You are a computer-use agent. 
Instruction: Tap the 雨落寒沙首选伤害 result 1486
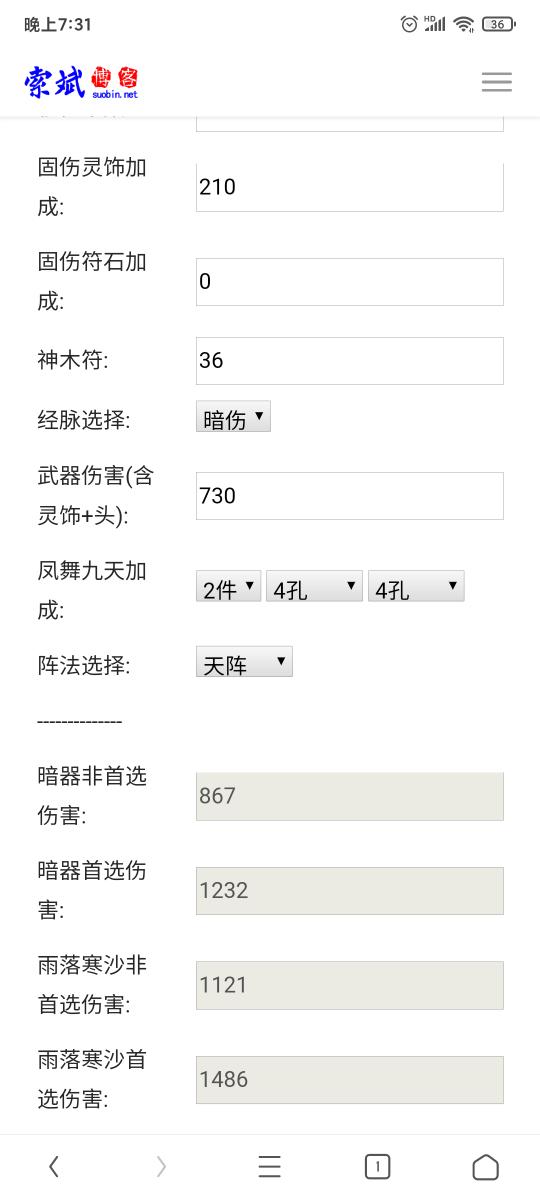coord(350,1079)
